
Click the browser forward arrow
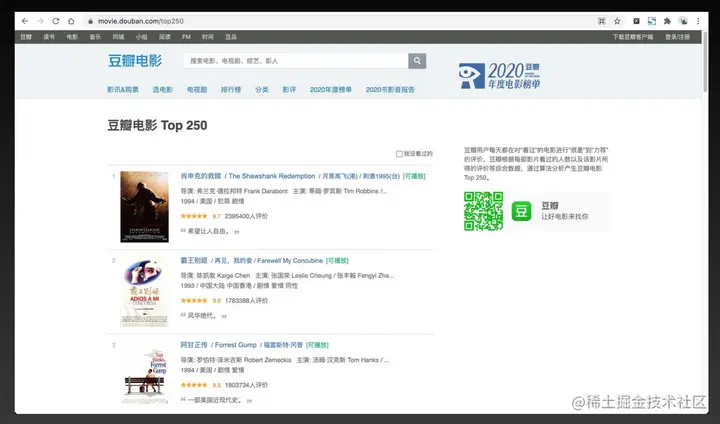(x=40, y=21)
